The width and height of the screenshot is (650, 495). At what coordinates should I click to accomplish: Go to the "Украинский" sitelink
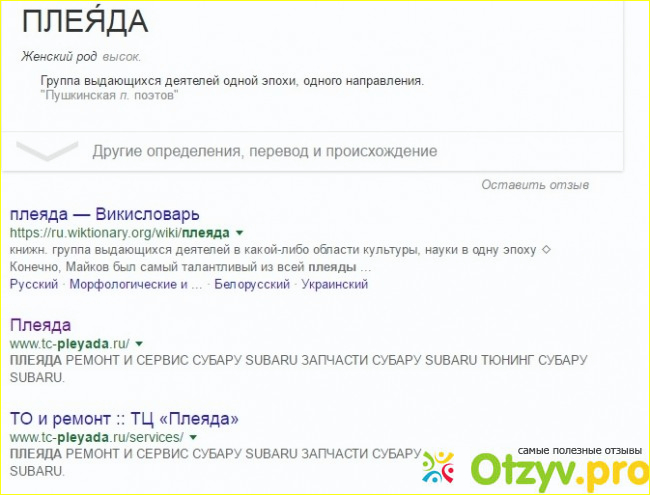pyautogui.click(x=335, y=284)
